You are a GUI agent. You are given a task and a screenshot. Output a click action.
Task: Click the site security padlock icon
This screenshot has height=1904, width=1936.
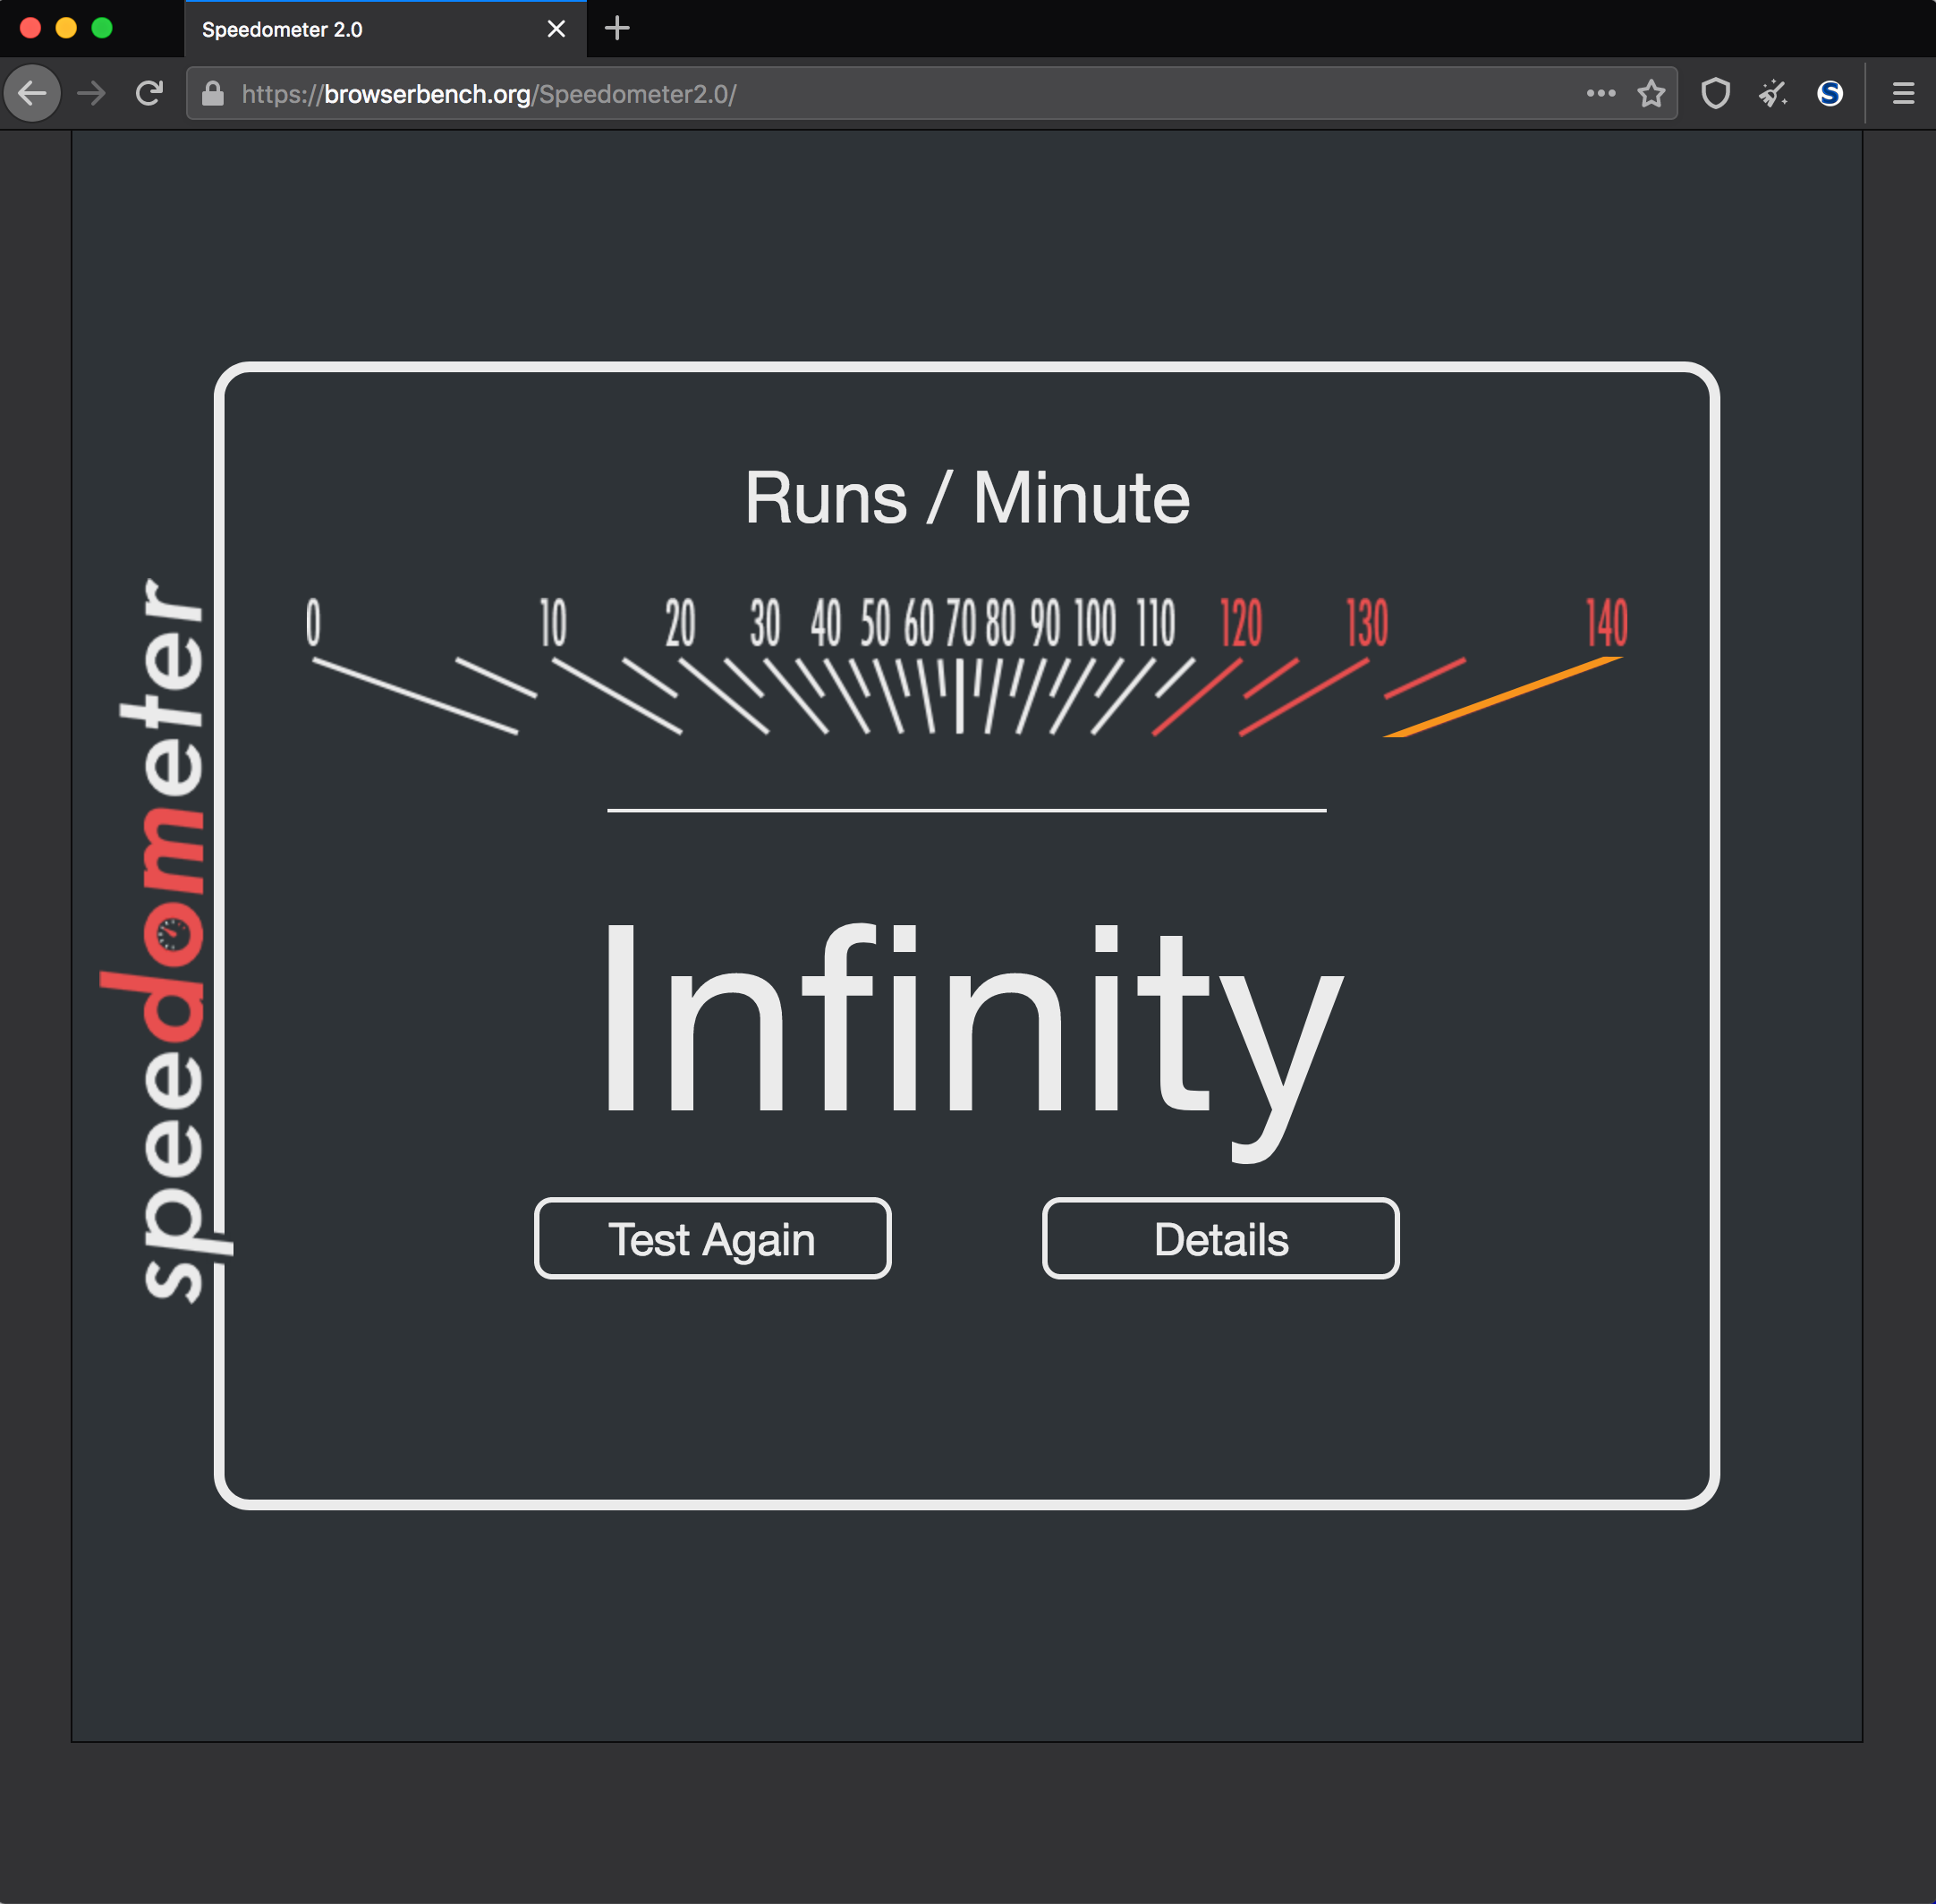pyautogui.click(x=212, y=94)
